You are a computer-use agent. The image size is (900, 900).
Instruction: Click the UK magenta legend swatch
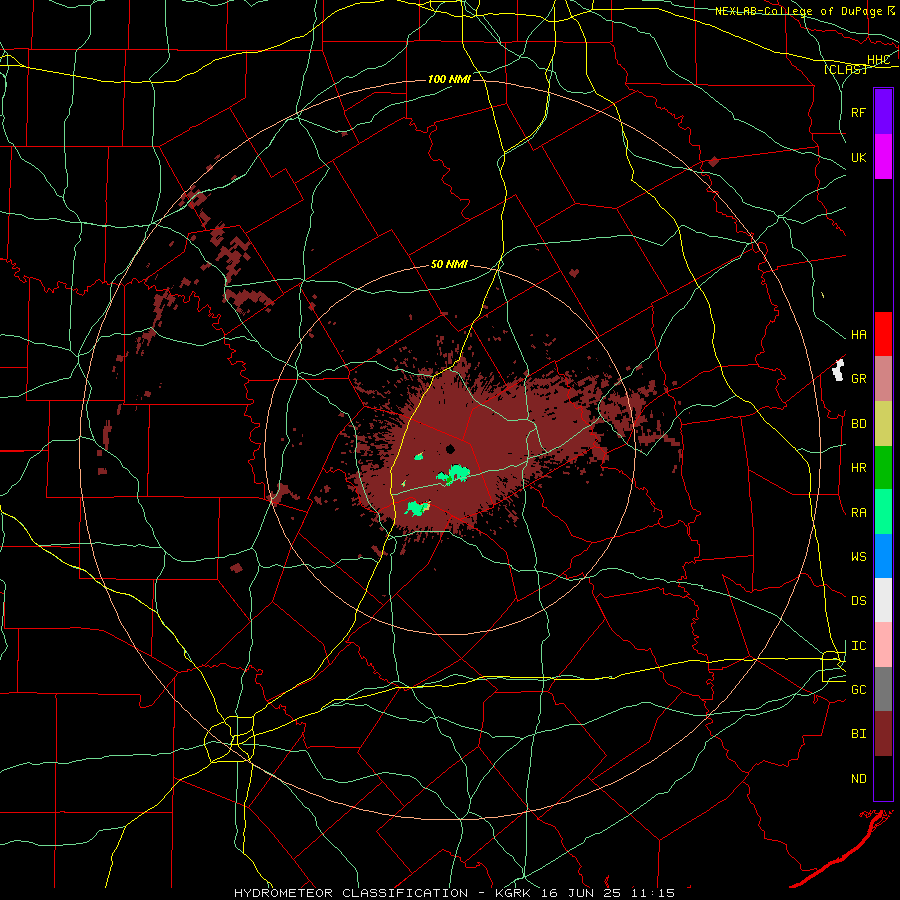[883, 157]
